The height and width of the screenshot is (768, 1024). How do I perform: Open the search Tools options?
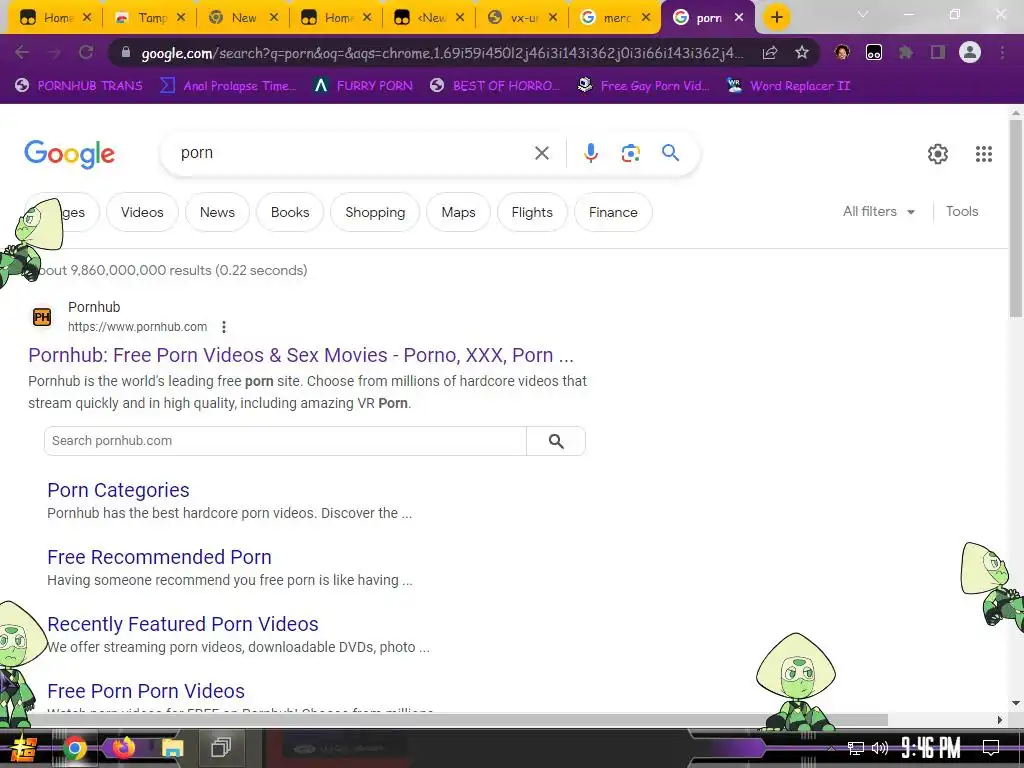(x=962, y=212)
